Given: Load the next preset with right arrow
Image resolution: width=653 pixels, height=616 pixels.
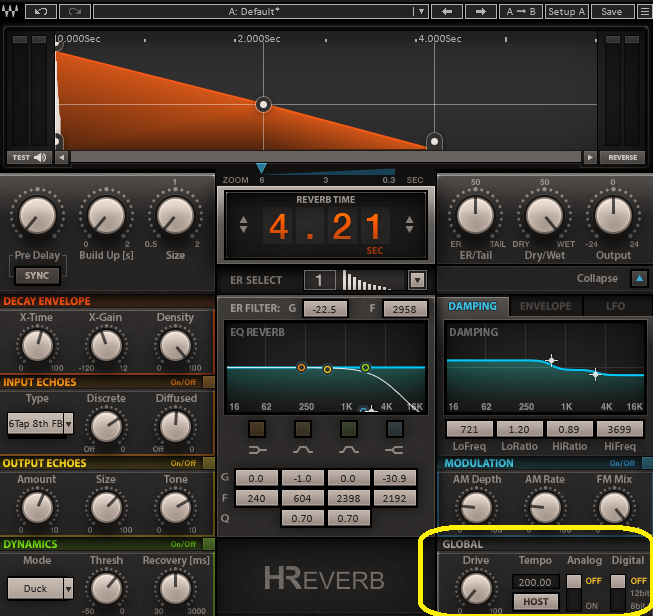Looking at the screenshot, I should [x=481, y=12].
